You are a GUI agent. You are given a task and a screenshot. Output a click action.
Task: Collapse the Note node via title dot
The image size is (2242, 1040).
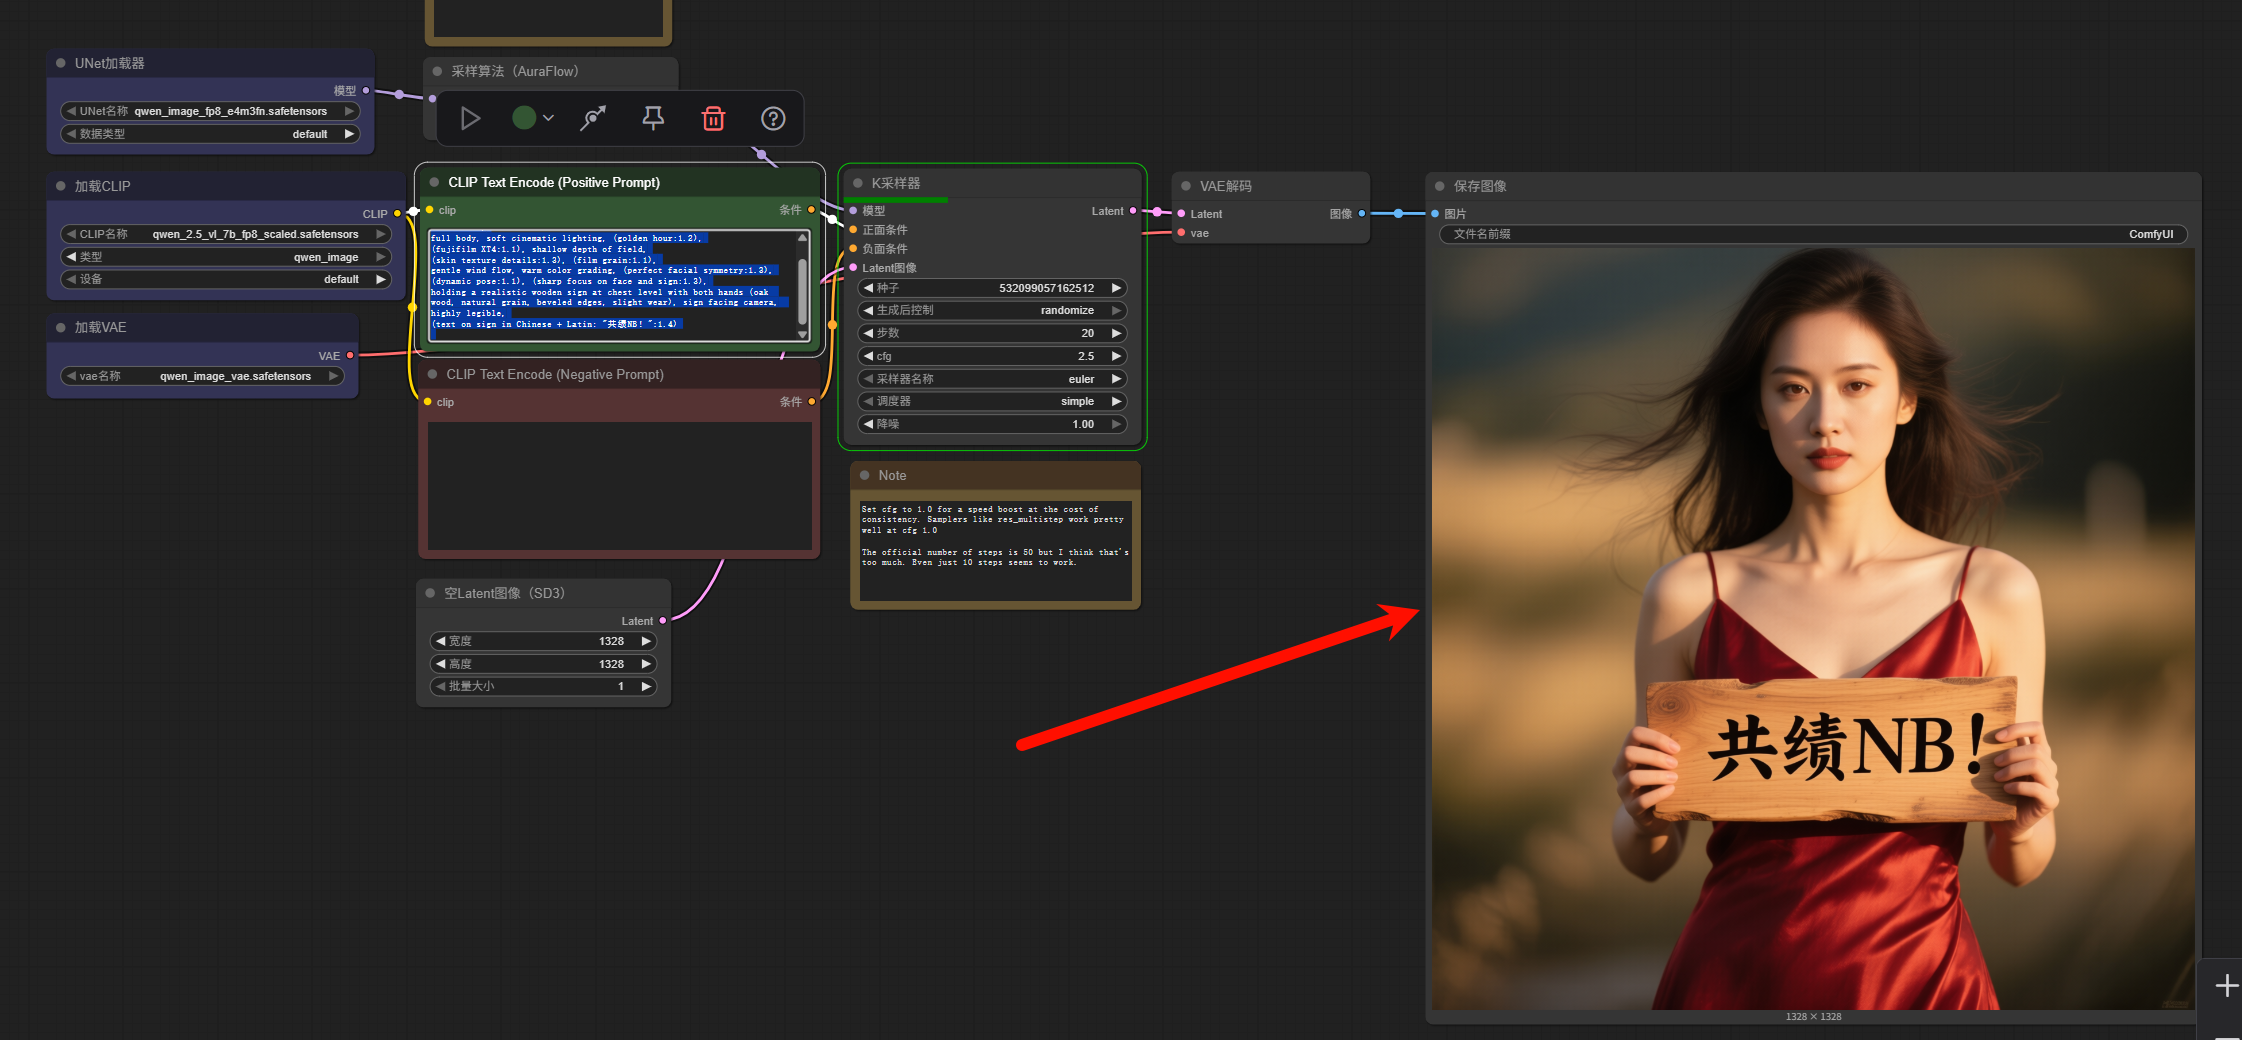[865, 476]
